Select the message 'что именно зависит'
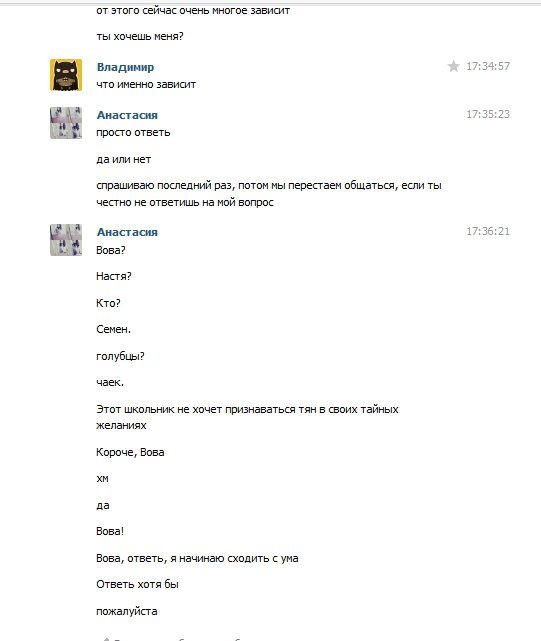This screenshot has height=641, width=541. point(146,84)
